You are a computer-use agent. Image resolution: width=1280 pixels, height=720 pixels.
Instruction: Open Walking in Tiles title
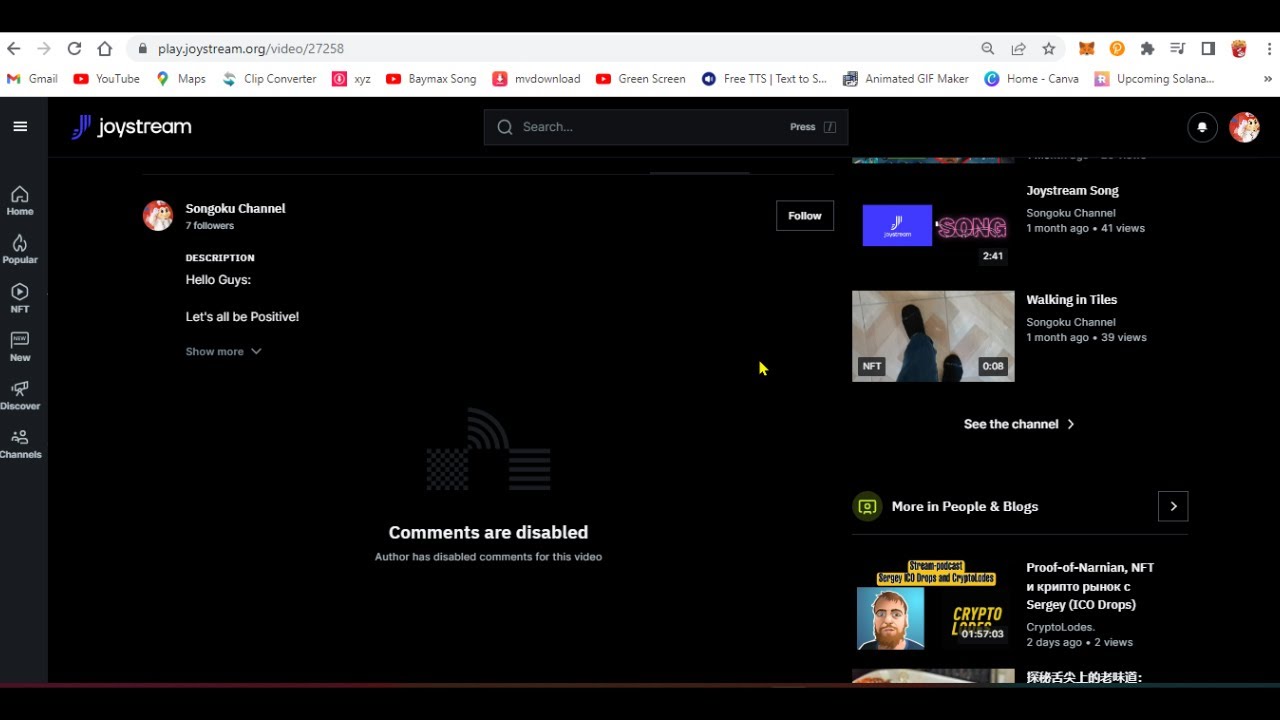pyautogui.click(x=1071, y=299)
